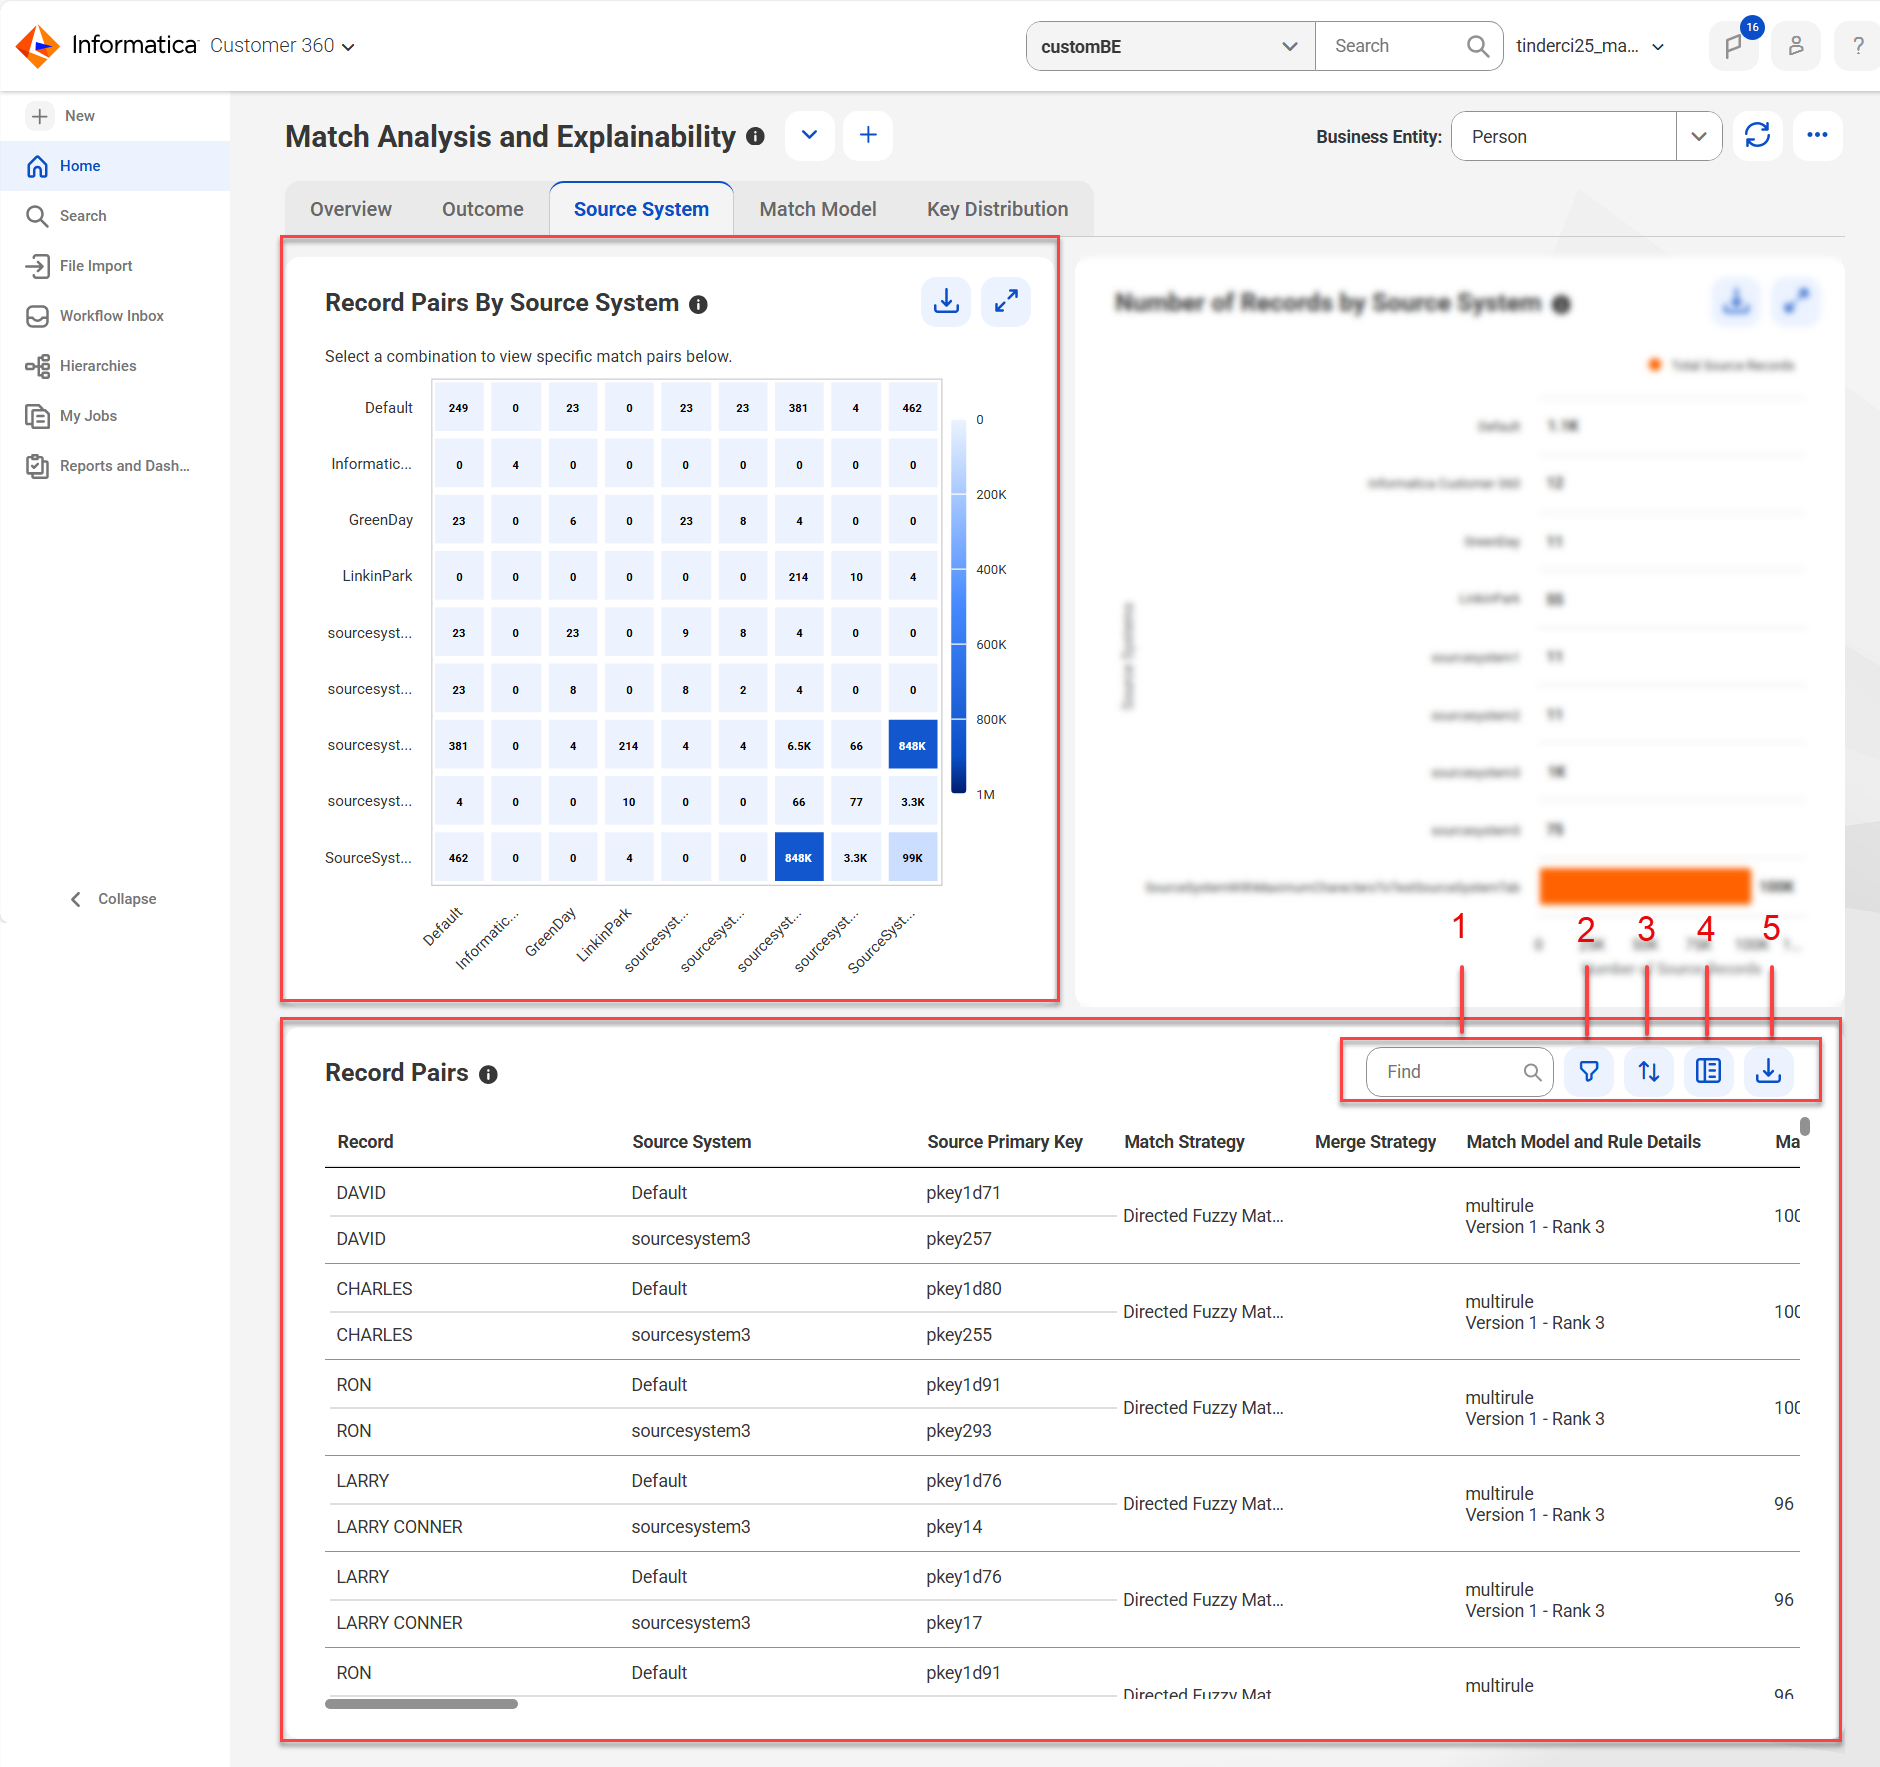The height and width of the screenshot is (1767, 1880).
Task: Click Match Model and Rule Details header
Action: tap(1583, 1142)
